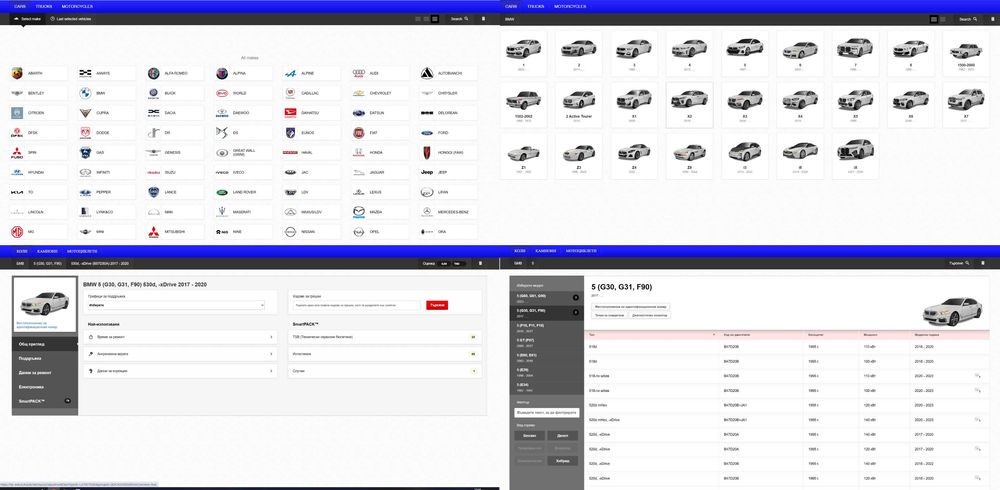Select the BMW X2 model card
The image size is (1000, 490).
(689, 105)
